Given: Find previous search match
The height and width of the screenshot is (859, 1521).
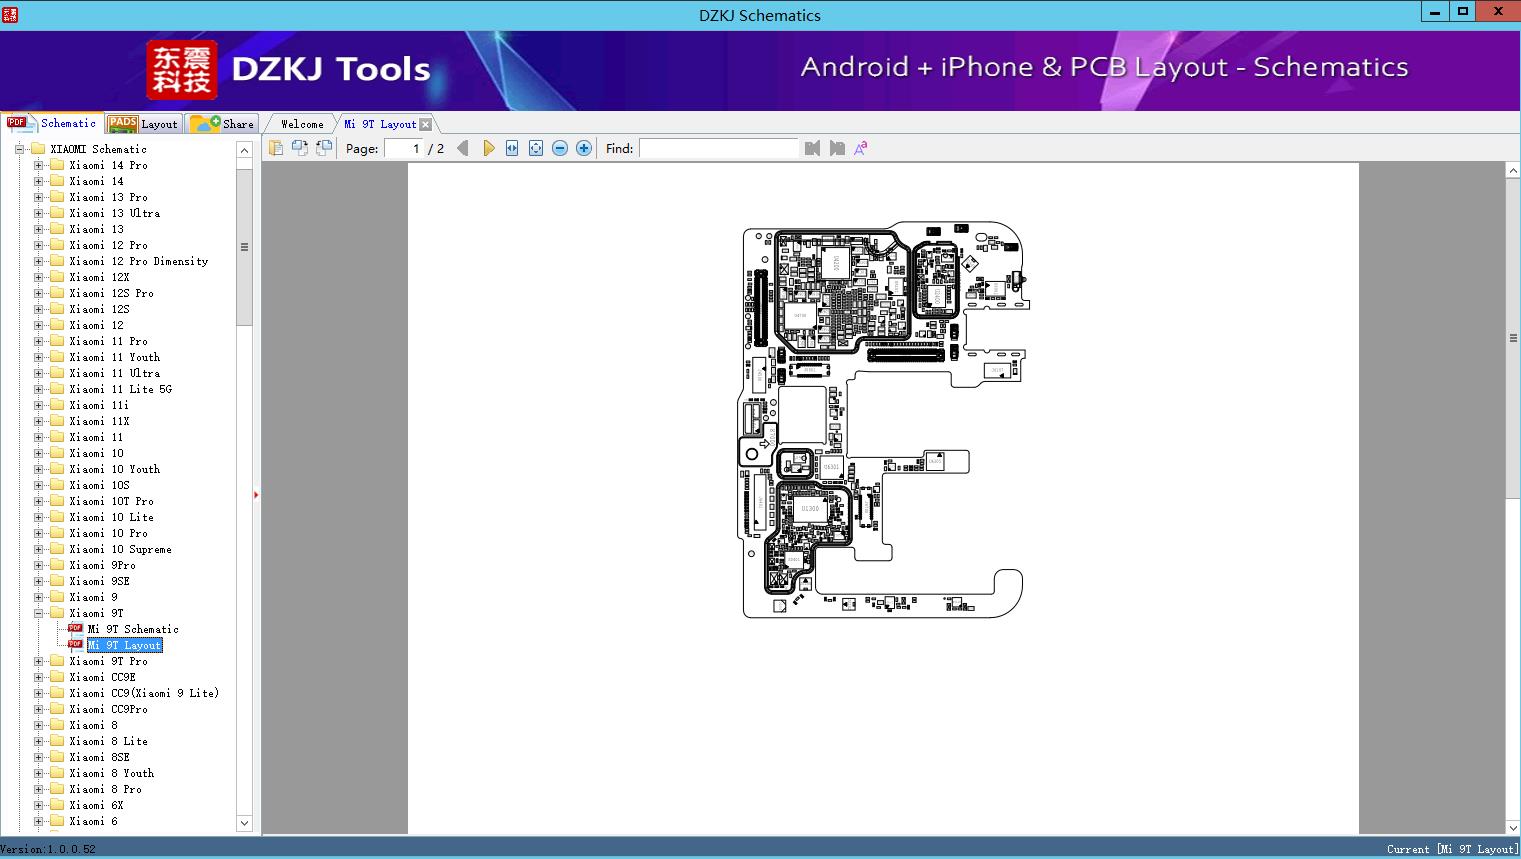Looking at the screenshot, I should point(812,148).
